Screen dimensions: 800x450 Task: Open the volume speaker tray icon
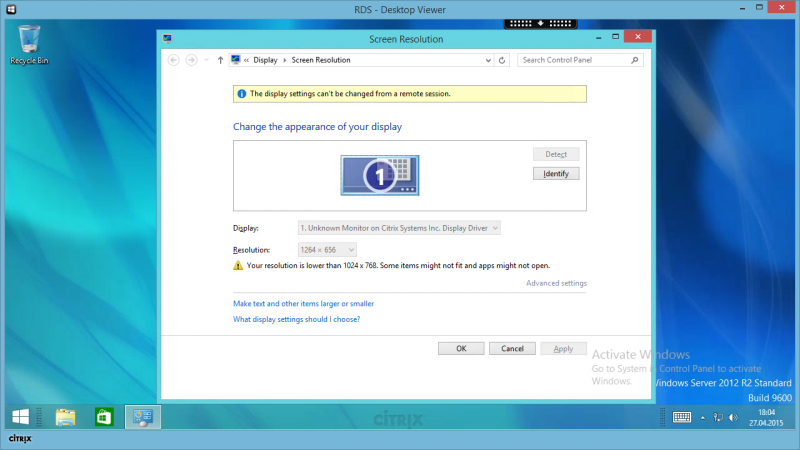(733, 417)
